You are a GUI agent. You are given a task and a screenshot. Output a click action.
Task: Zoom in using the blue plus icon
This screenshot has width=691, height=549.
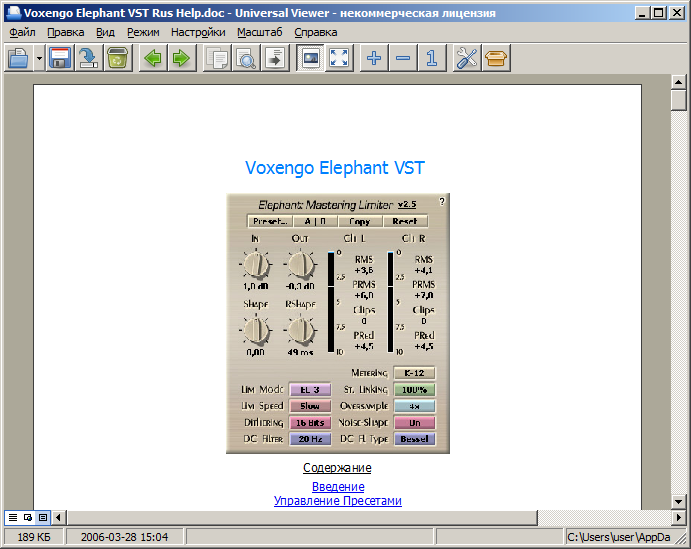click(374, 58)
